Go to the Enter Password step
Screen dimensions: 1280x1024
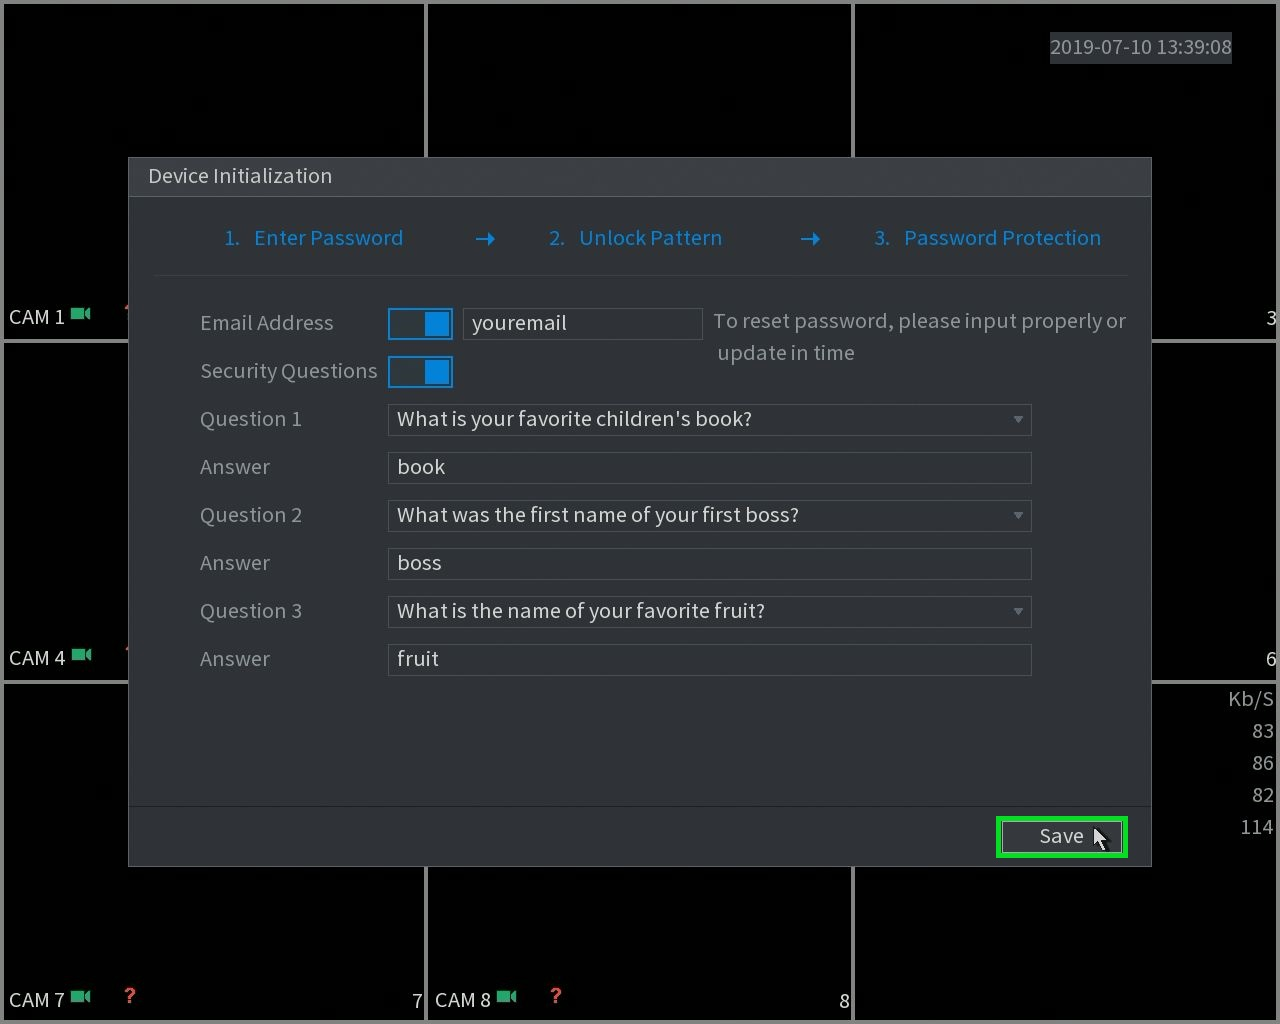[314, 238]
